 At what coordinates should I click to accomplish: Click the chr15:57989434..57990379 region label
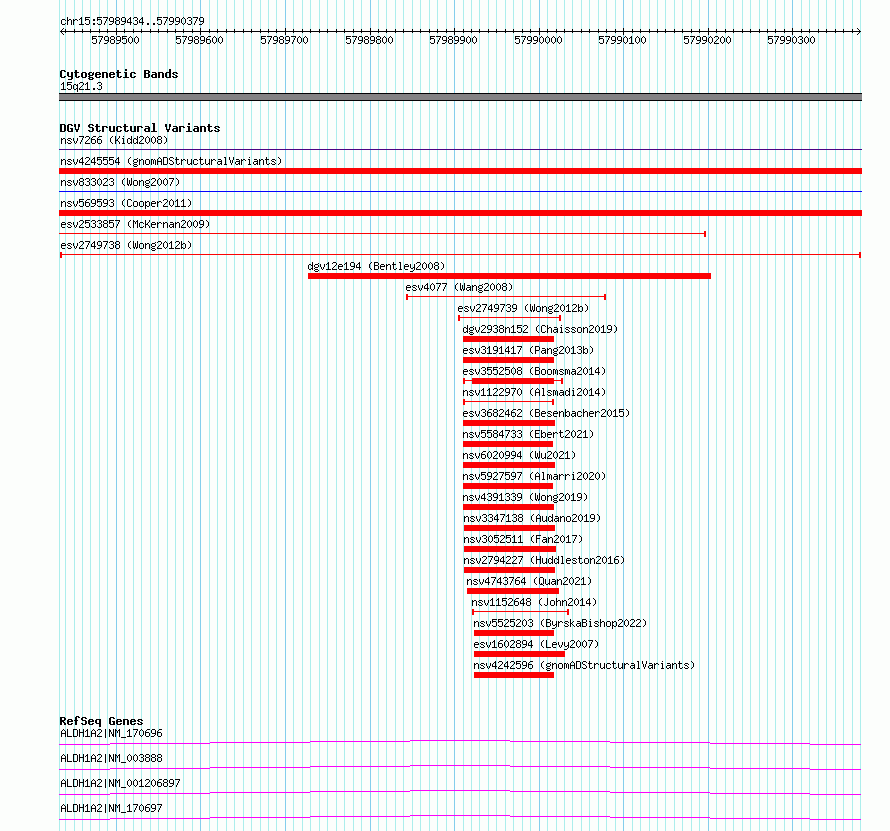(132, 21)
